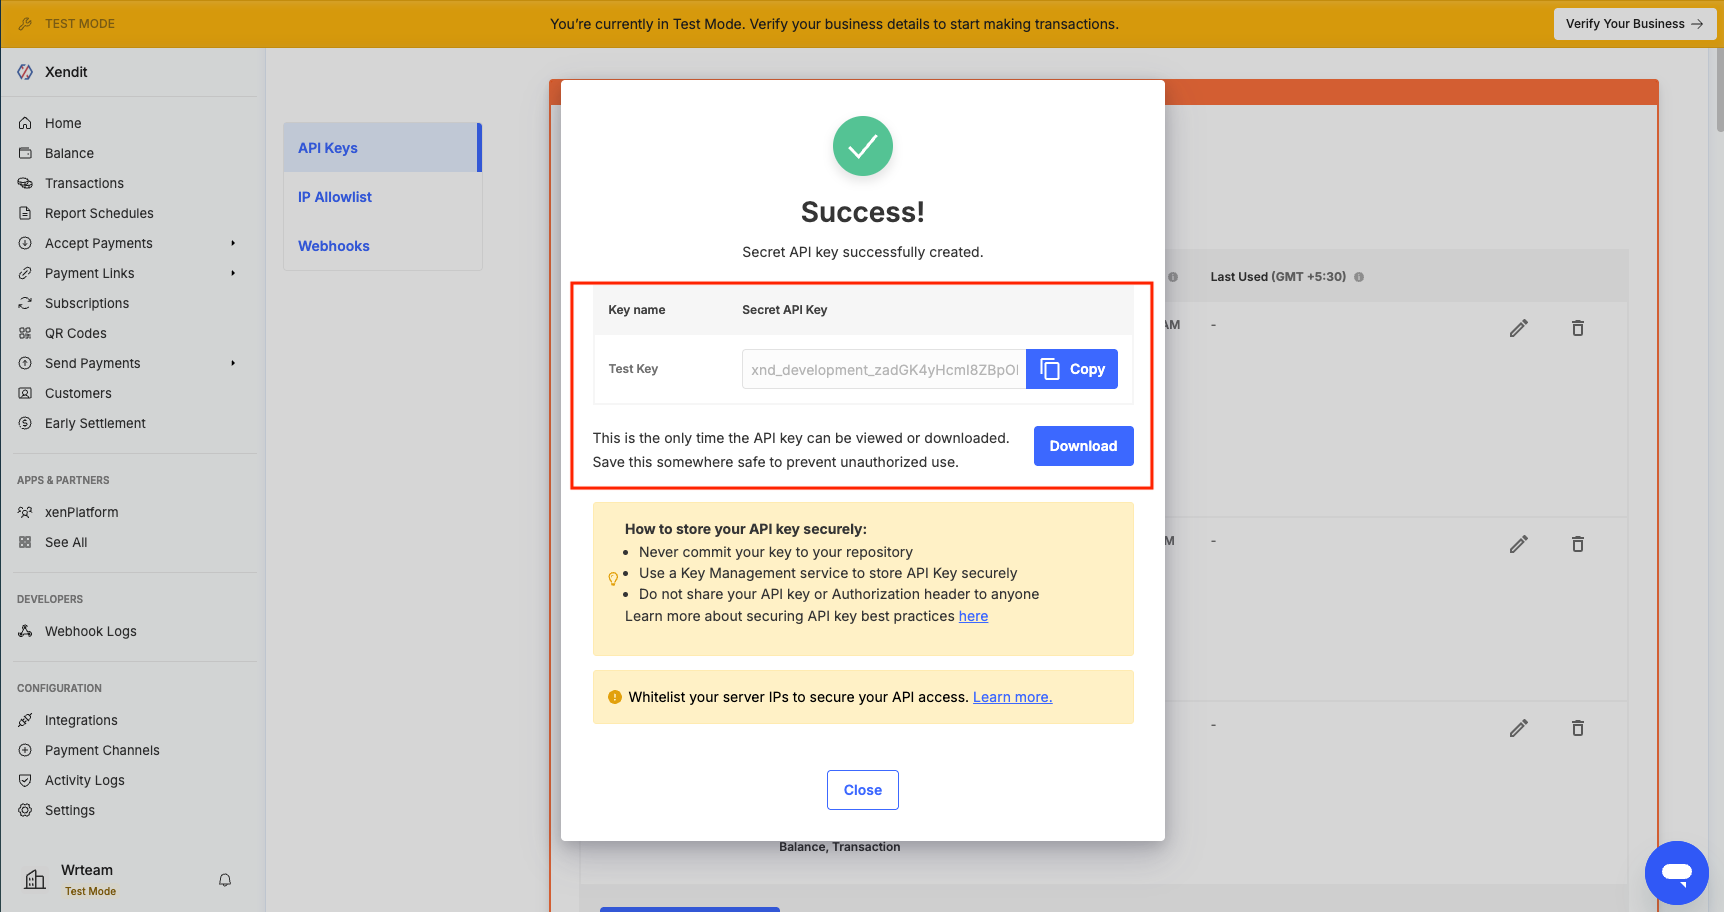The image size is (1724, 912).
Task: Click the delete trash icon in third row
Action: point(1577,728)
